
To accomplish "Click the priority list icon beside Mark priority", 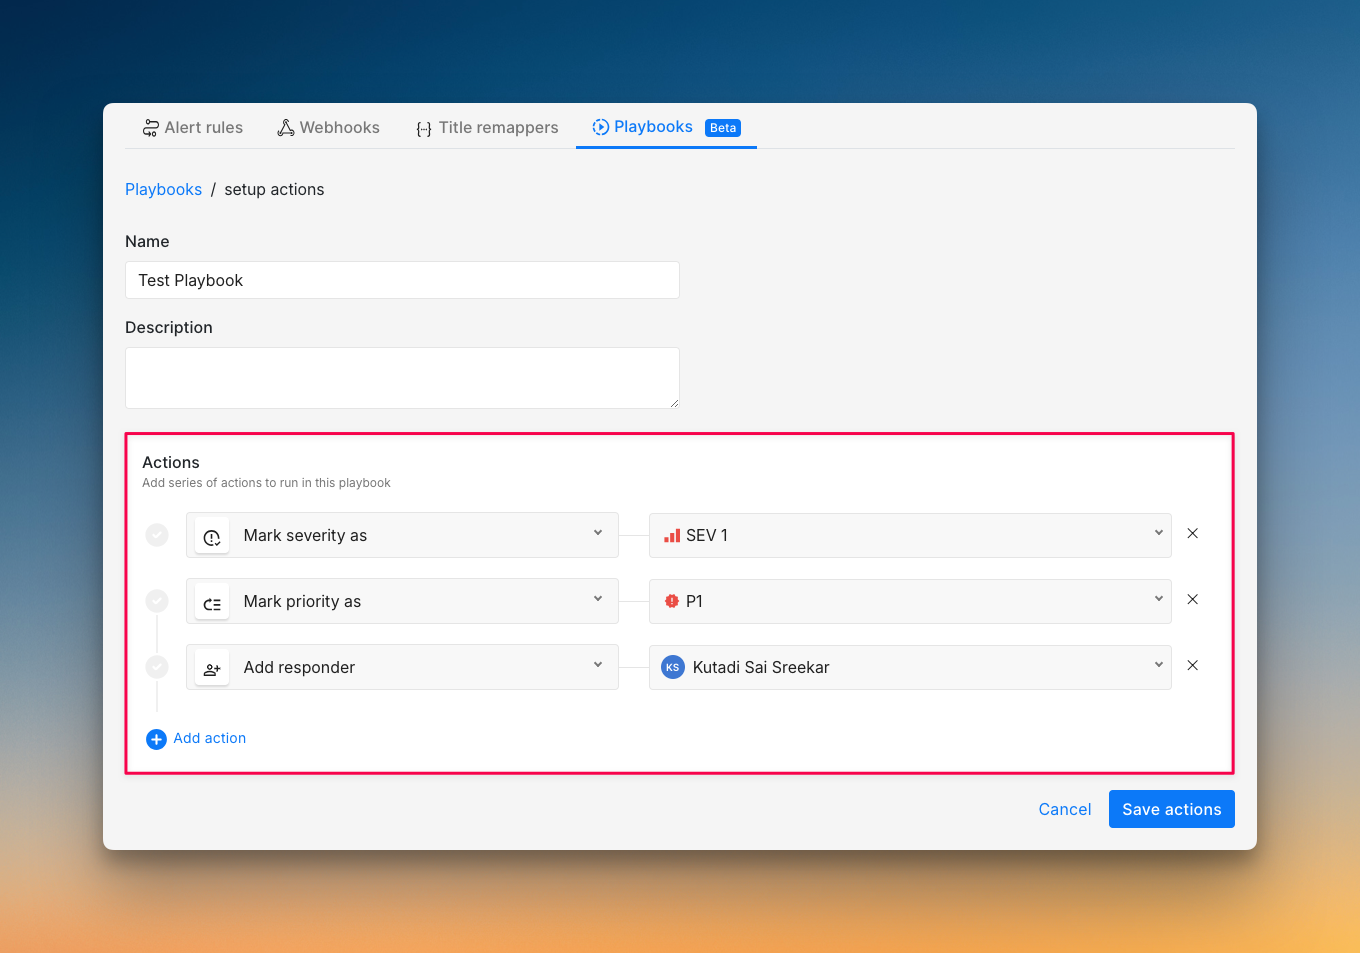I will [x=212, y=603].
